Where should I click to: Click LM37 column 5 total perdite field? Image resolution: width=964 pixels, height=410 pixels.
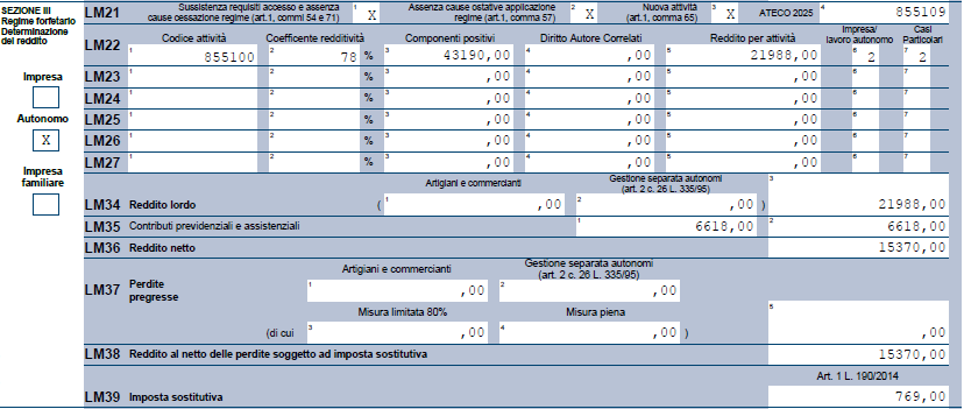858,321
